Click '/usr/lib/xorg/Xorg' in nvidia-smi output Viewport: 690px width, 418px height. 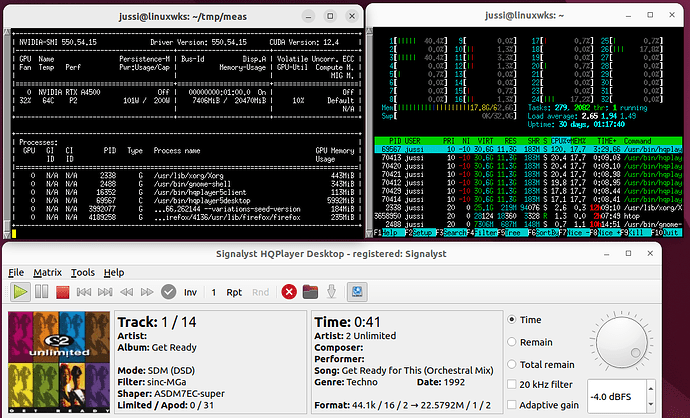click(188, 176)
